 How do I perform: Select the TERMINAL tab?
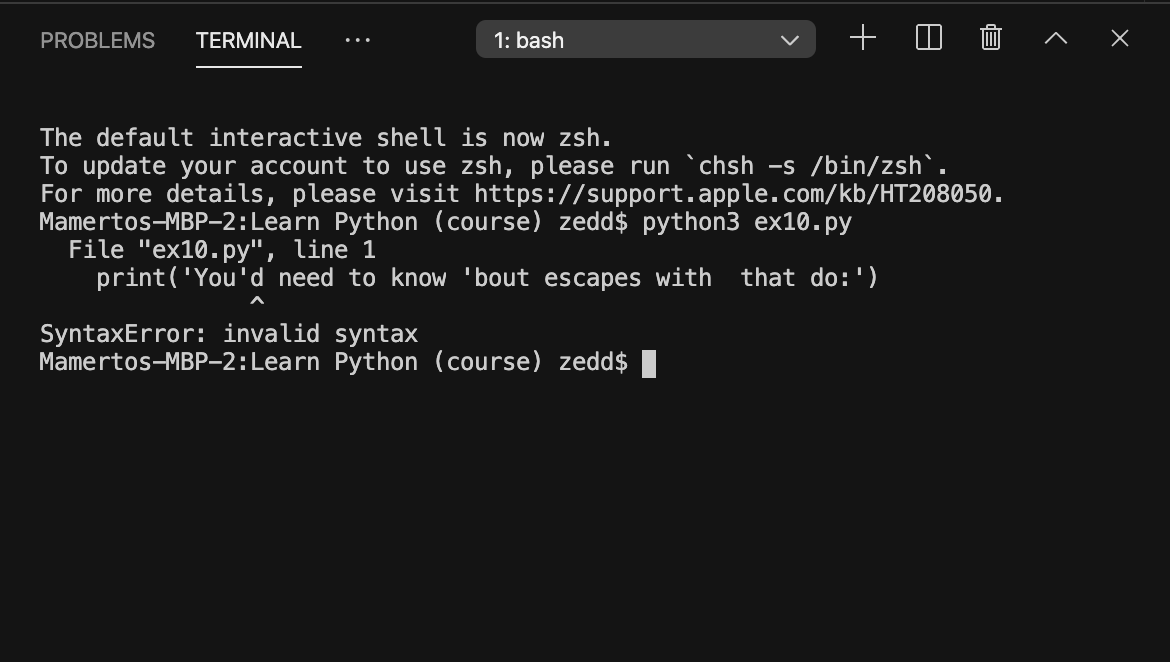(x=248, y=40)
